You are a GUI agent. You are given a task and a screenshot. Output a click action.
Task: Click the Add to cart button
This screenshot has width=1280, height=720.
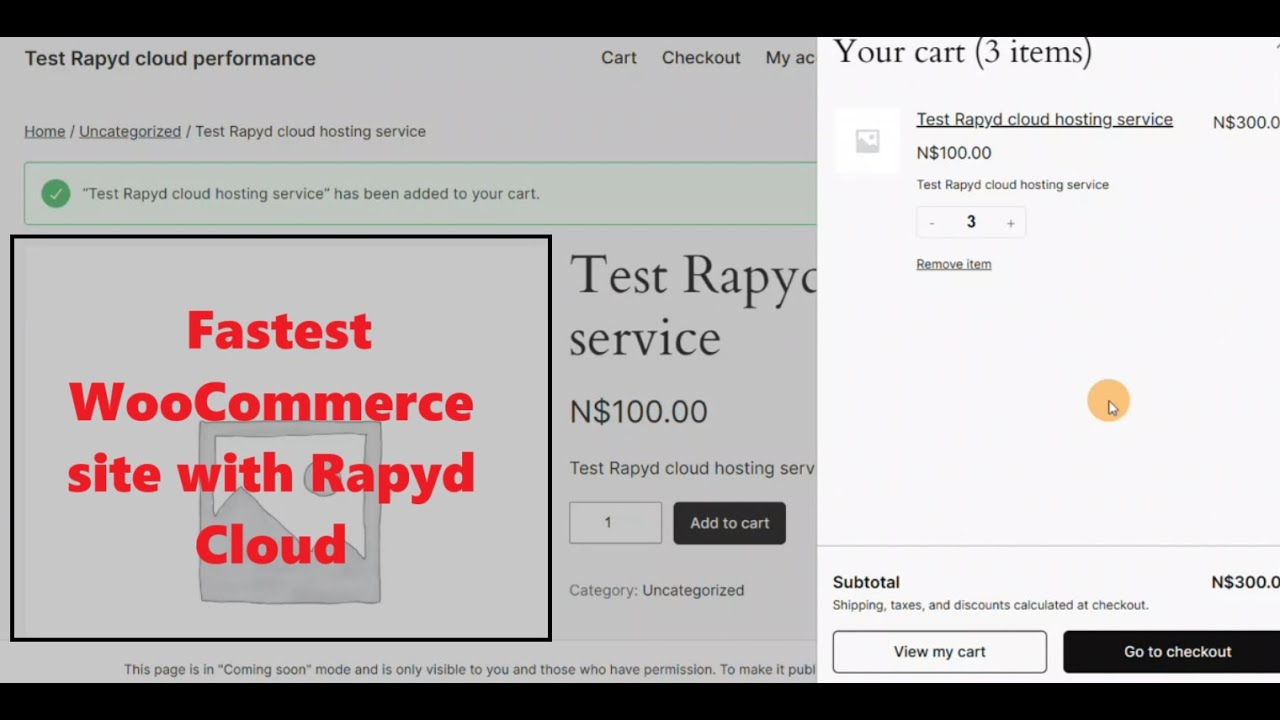click(x=729, y=523)
